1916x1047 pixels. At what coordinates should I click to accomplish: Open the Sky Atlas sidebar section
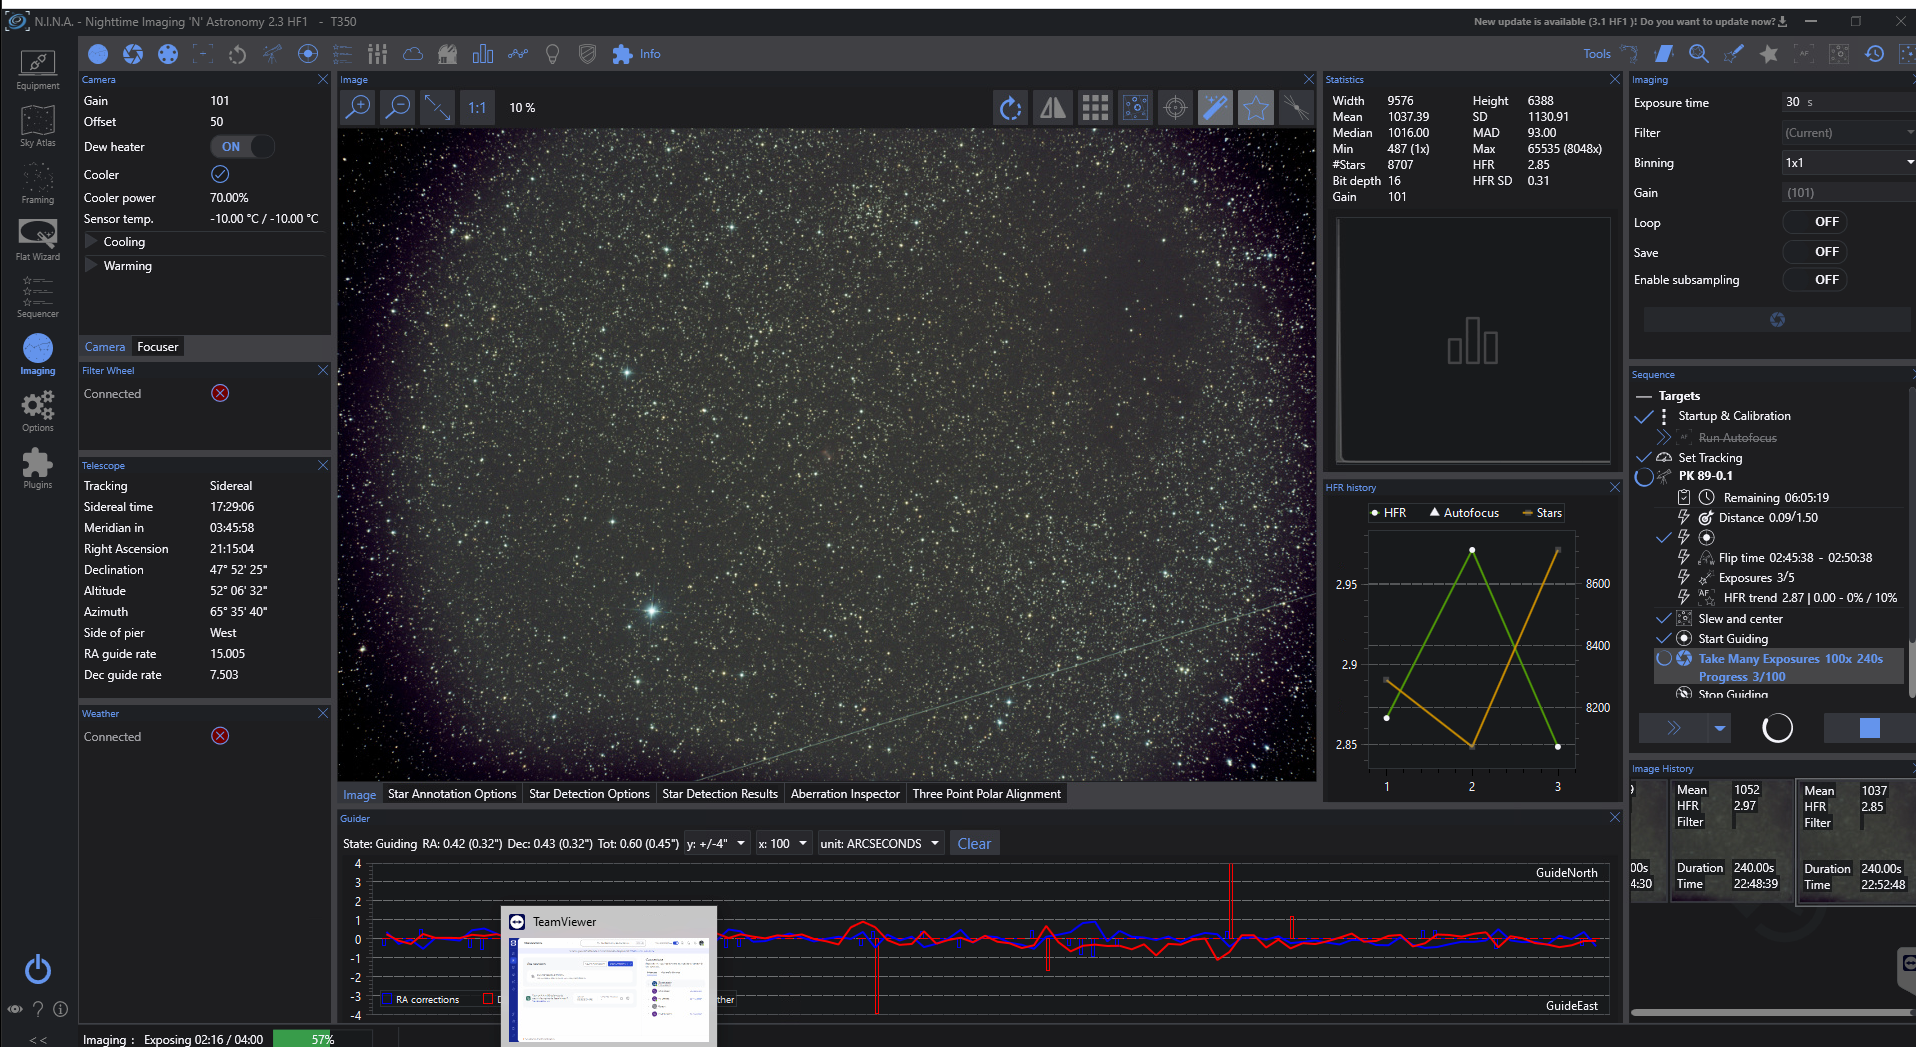38,126
